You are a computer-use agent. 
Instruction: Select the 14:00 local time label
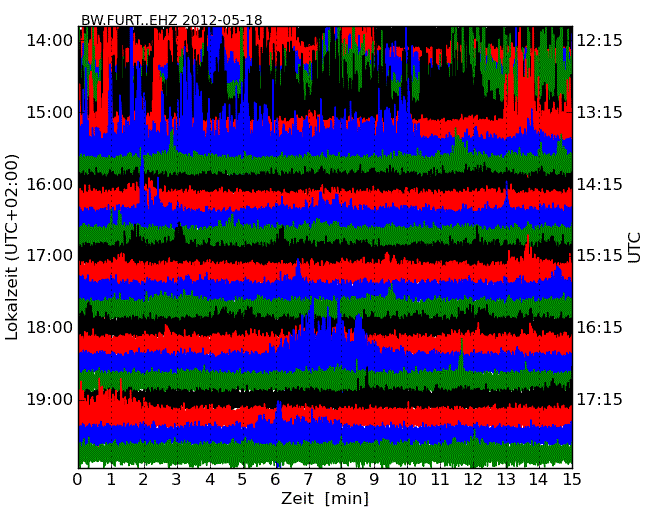click(49, 41)
